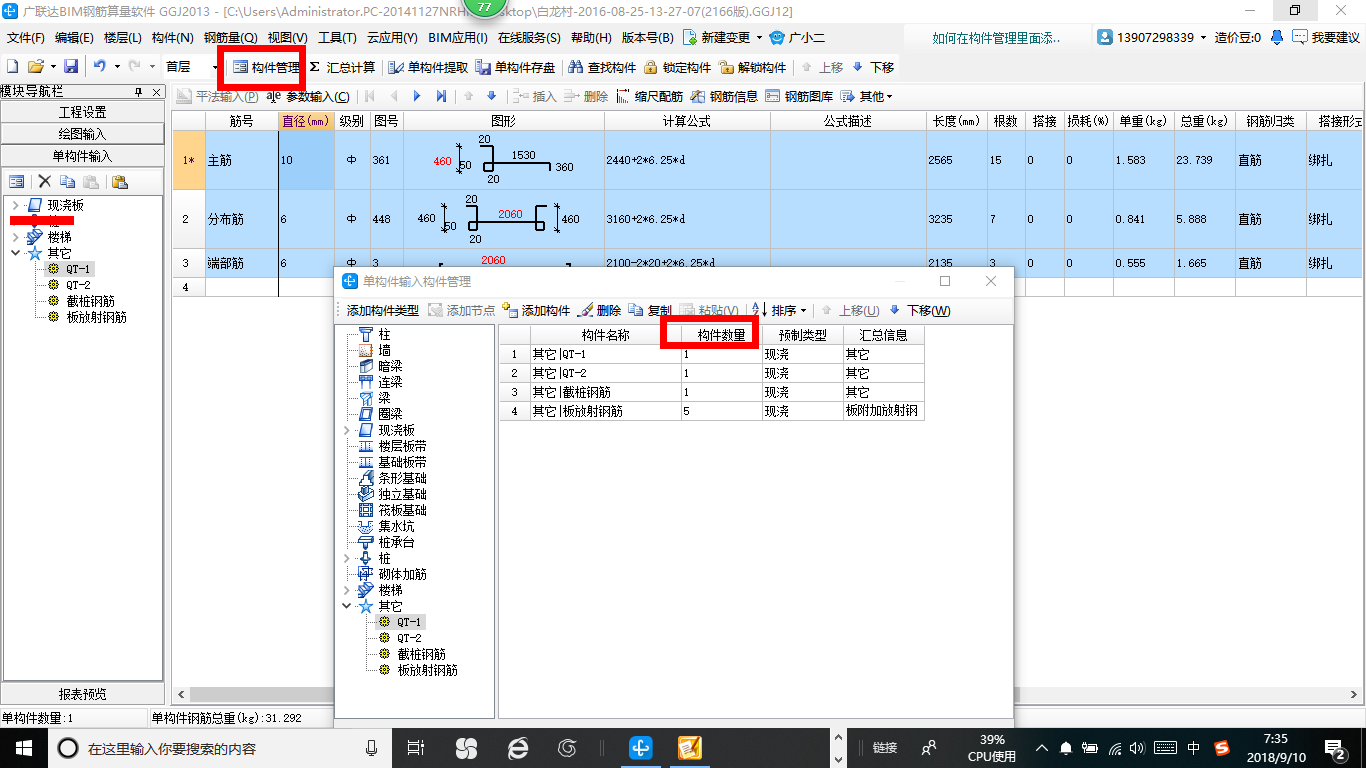Screen dimensions: 1366x768
Task: Click 添加构件 in dialog toolbar
Action: click(536, 311)
